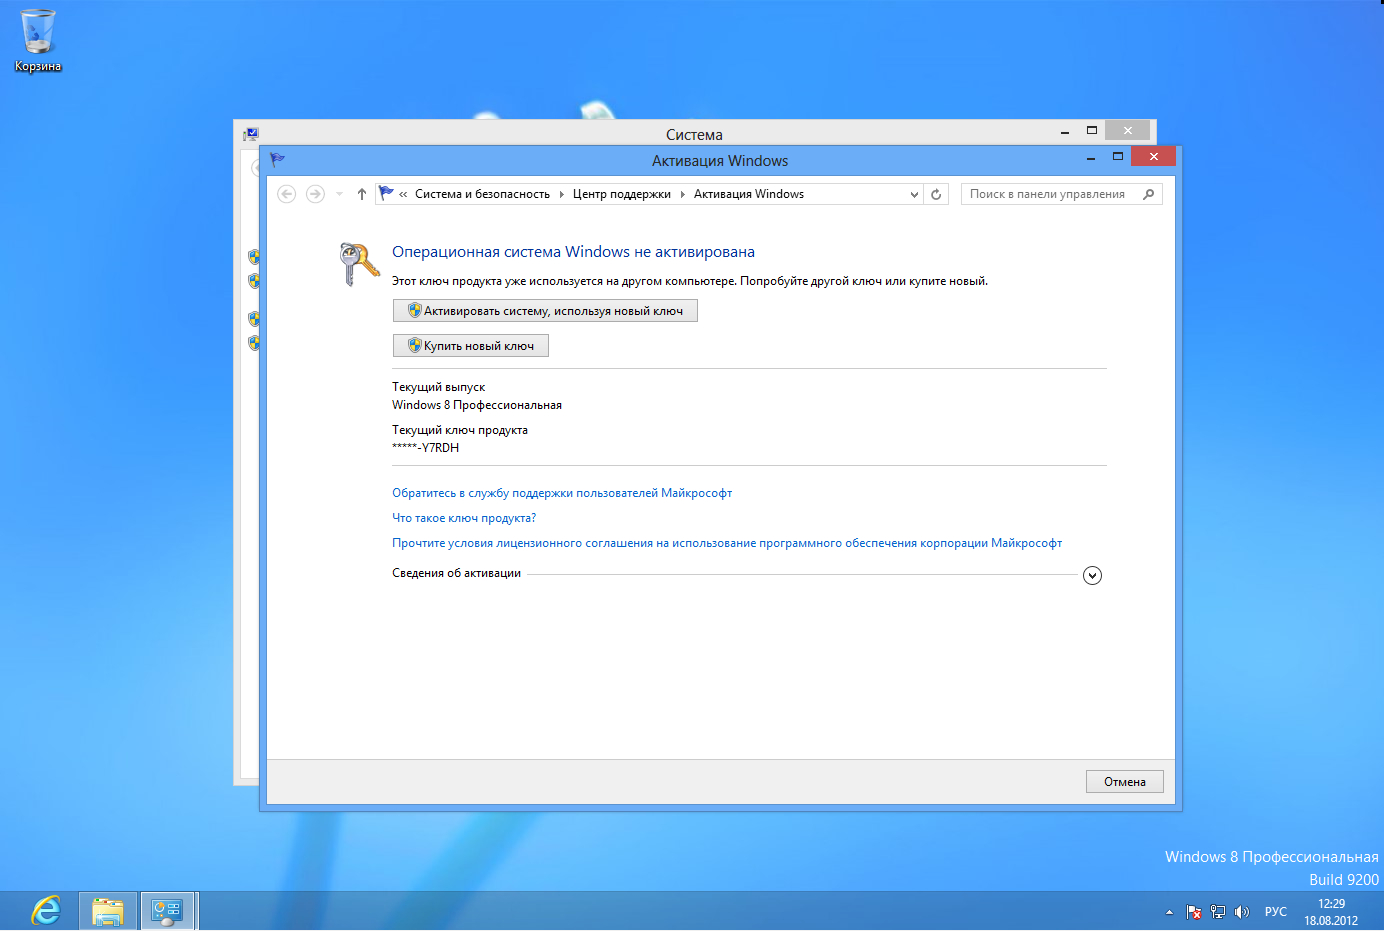Open address bar history dropdown

click(x=914, y=195)
